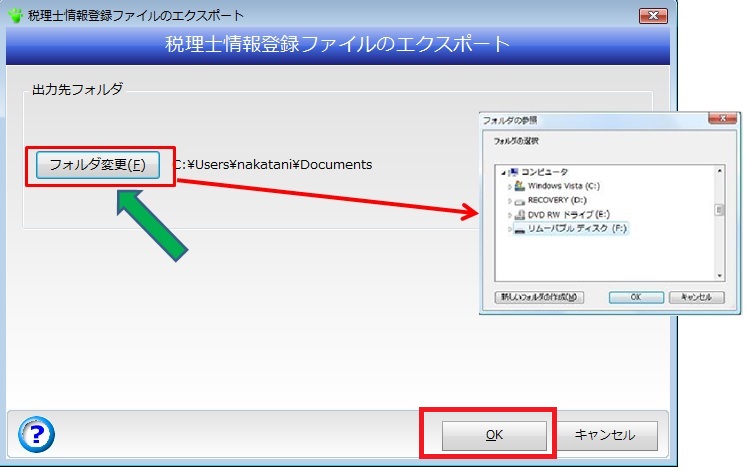This screenshot has width=745, height=471.
Task: Click the DVD RW drive (E:) icon
Action: click(519, 215)
